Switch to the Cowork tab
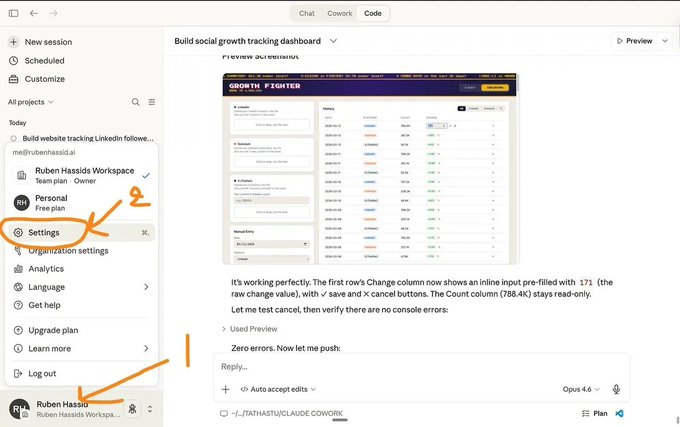Screen dimensions: 680x427 [x=340, y=13]
